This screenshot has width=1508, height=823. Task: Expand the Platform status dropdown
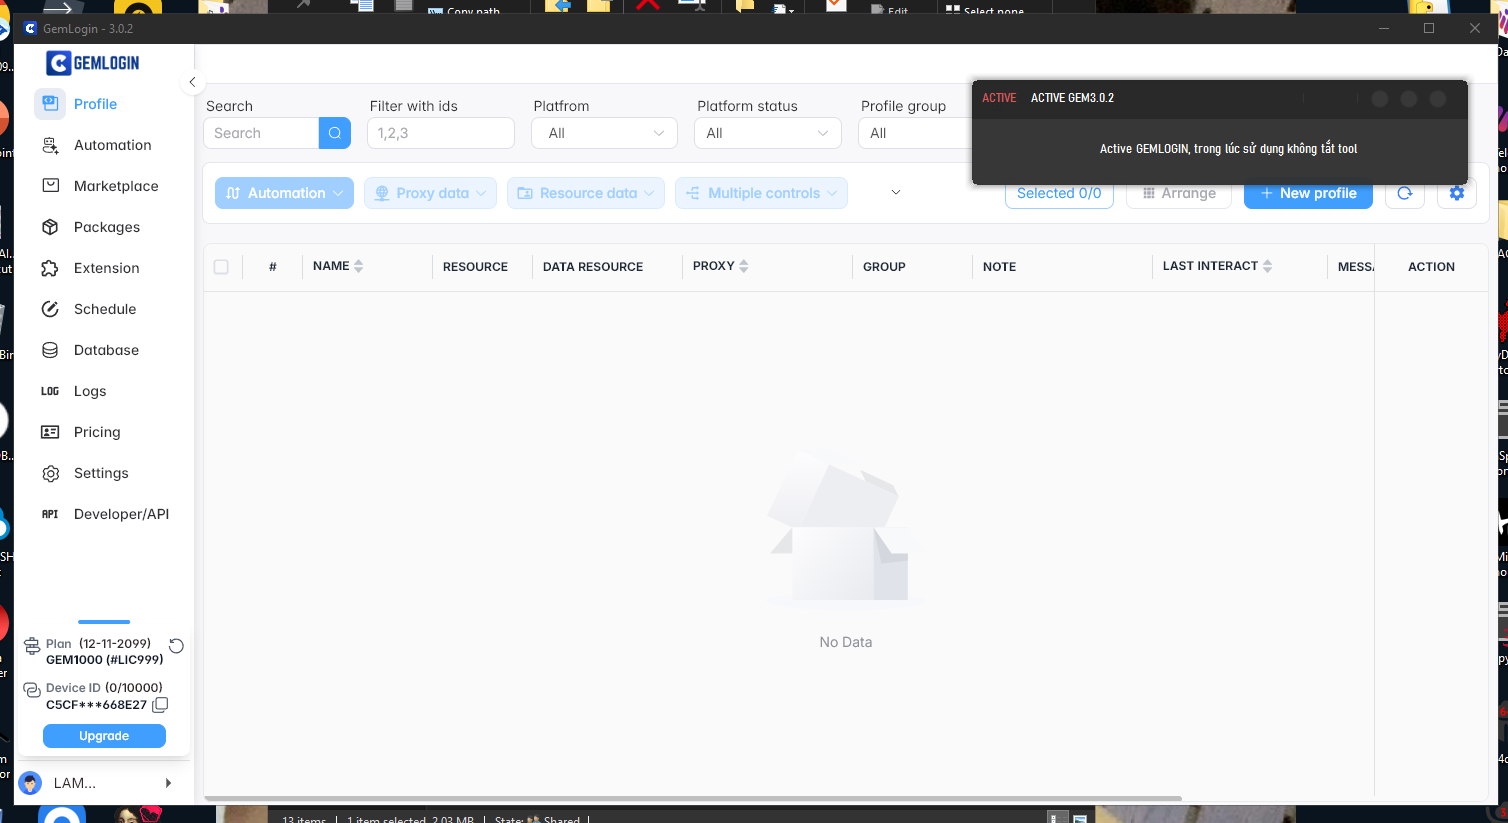(x=767, y=133)
